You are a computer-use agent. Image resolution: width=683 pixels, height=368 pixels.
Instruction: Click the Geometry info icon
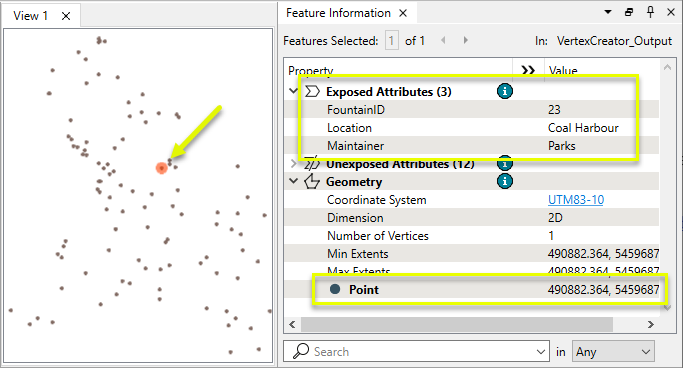tap(504, 181)
